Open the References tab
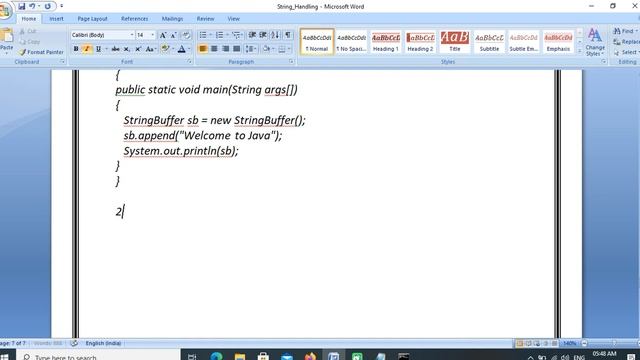Screen dimensions: 640x360 click(x=134, y=19)
